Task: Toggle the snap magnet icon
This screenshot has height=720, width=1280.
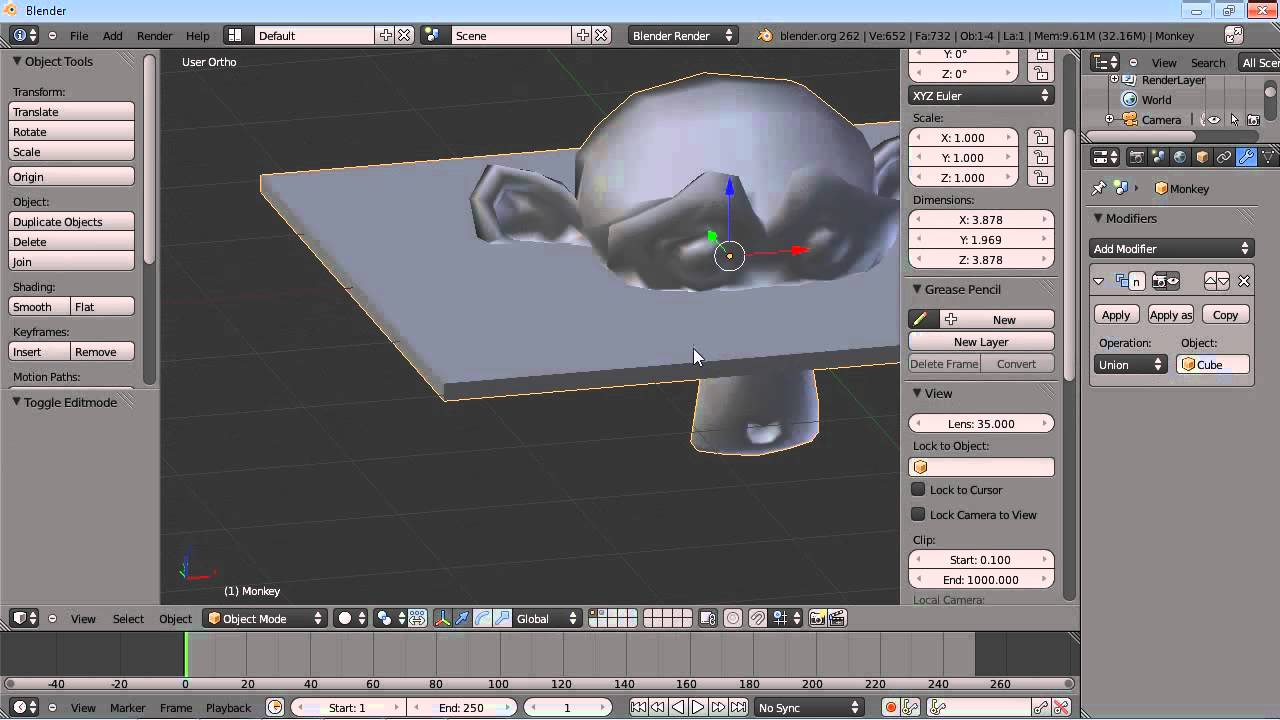Action: [757, 618]
